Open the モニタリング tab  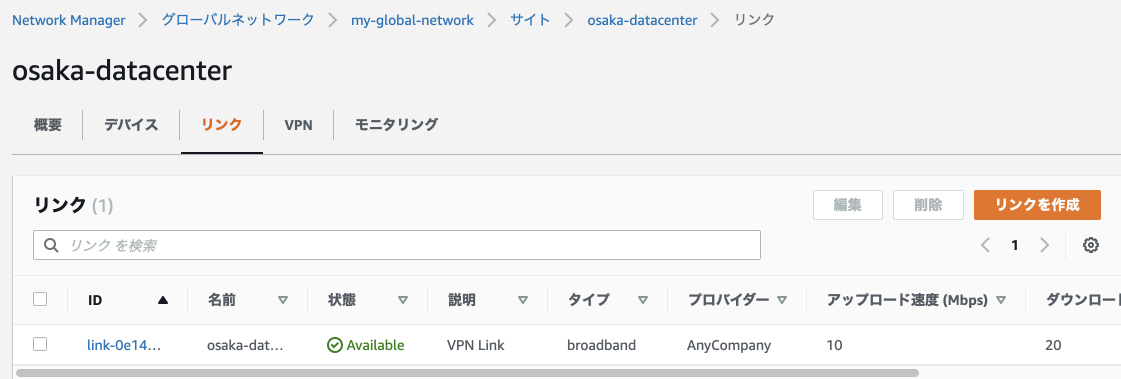396,125
